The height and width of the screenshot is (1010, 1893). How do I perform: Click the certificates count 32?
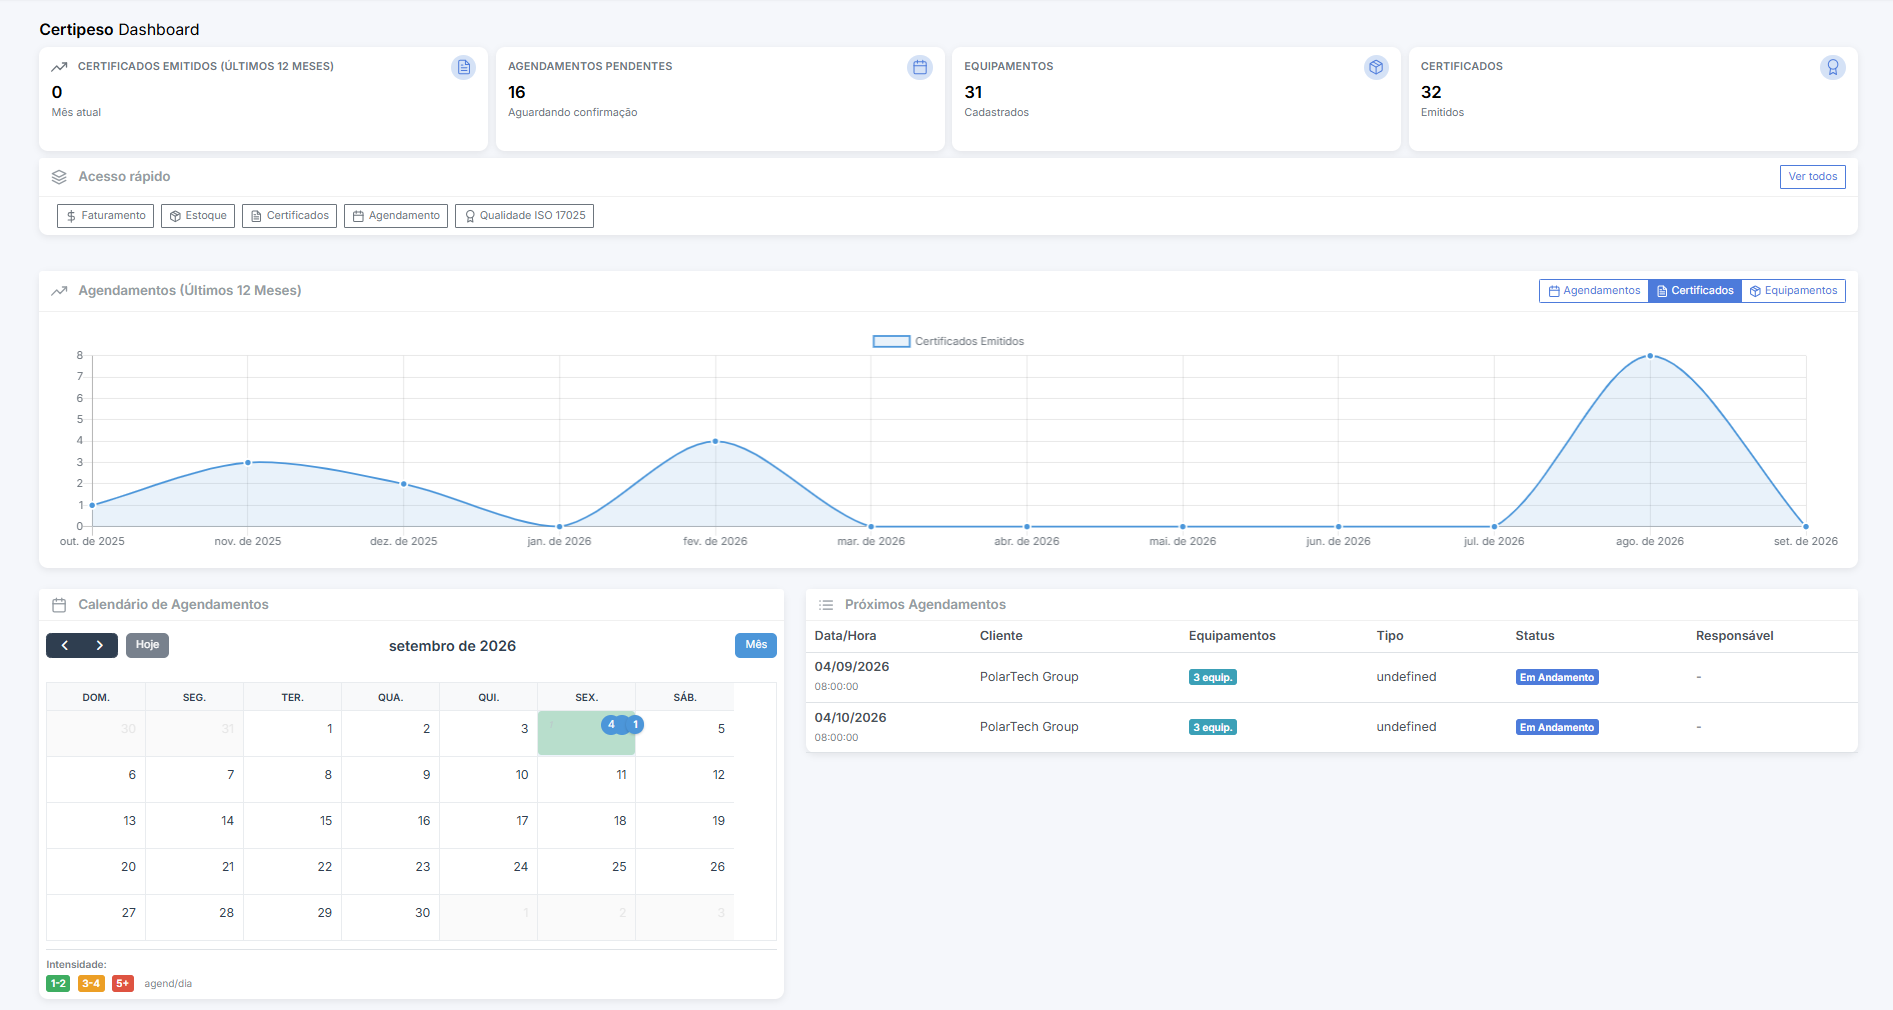[1431, 92]
